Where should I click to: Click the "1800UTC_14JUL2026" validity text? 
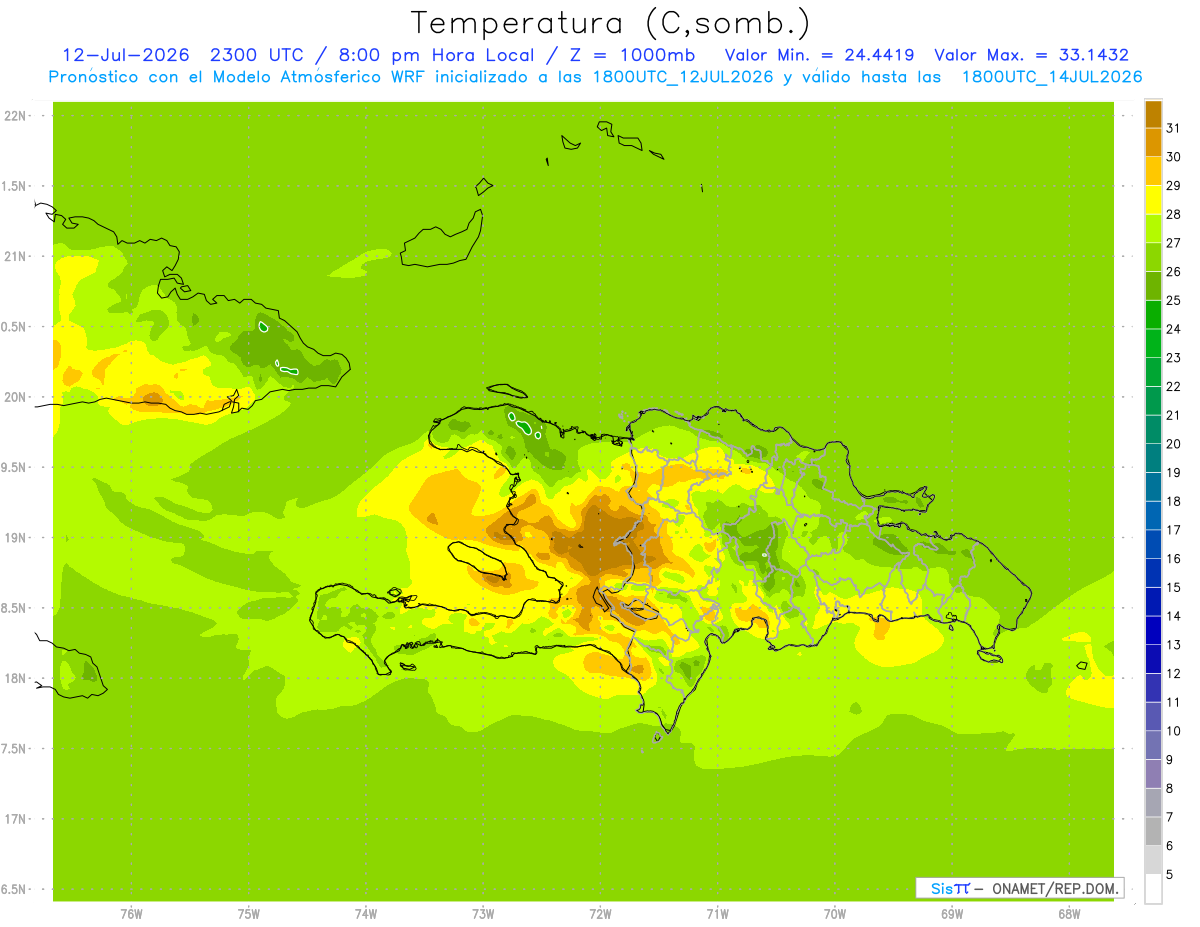(1052, 77)
